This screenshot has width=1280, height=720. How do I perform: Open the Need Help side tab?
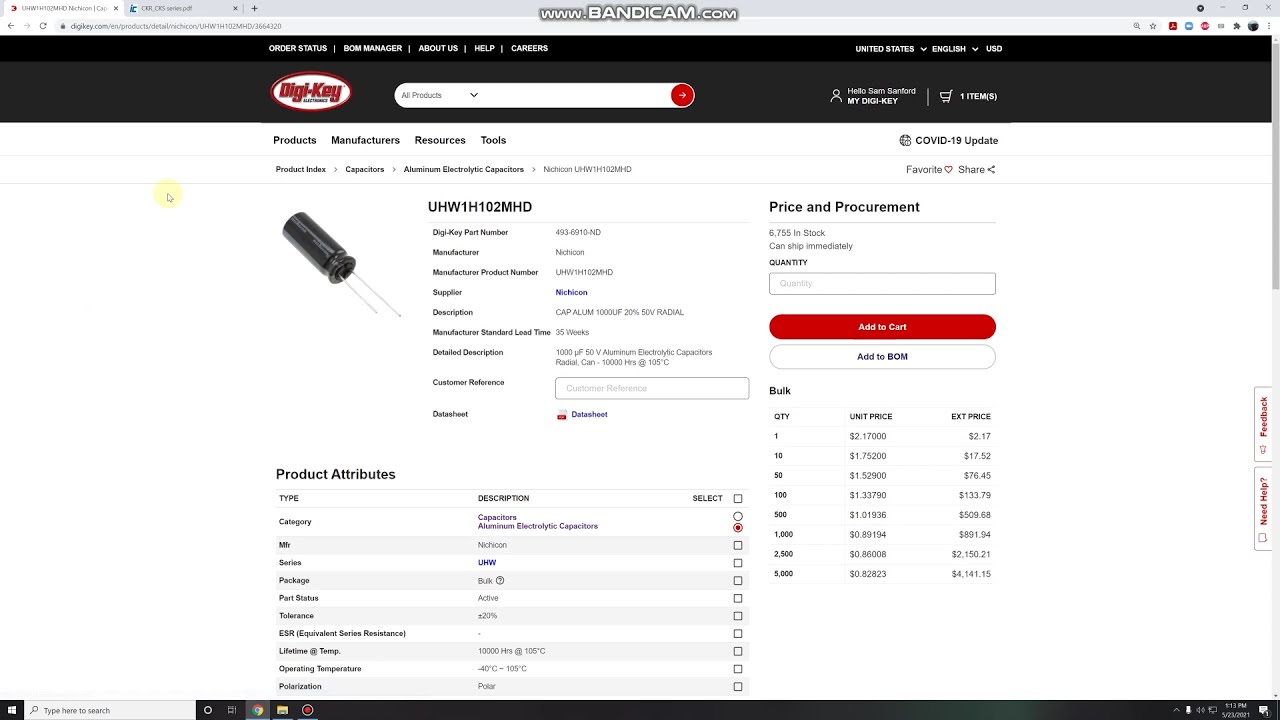1264,508
